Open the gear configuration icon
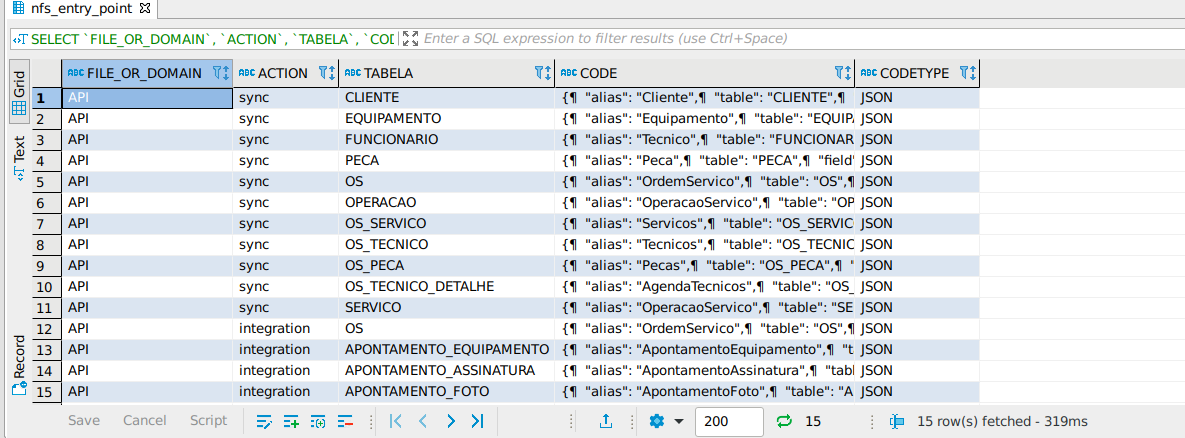The width and height of the screenshot is (1185, 438). pyautogui.click(x=657, y=421)
